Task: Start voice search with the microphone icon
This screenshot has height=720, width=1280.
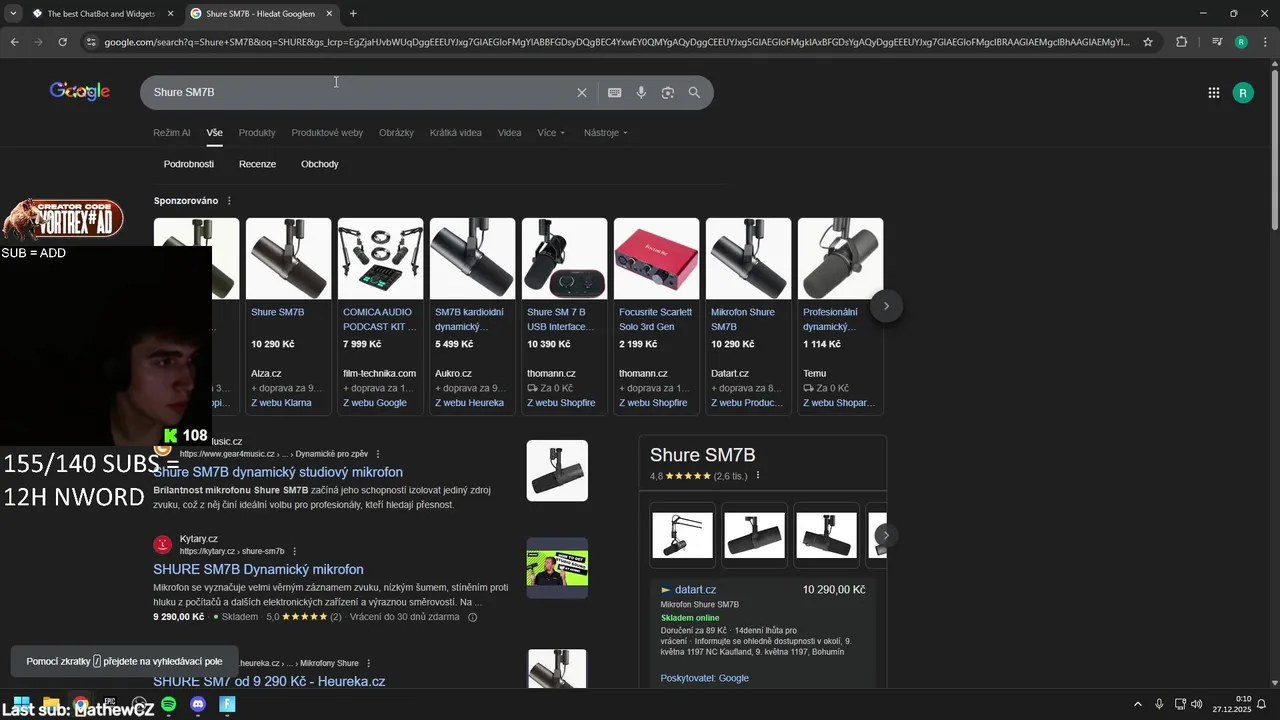Action: click(x=641, y=92)
